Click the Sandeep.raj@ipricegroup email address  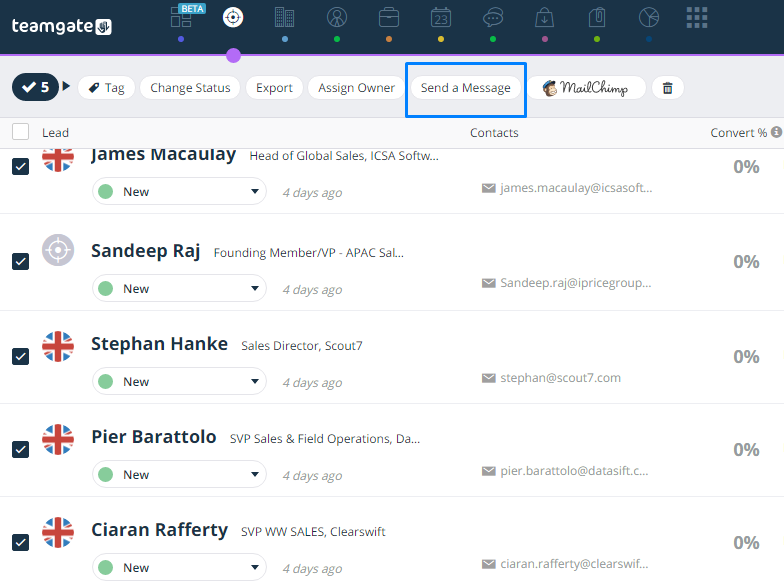point(576,283)
